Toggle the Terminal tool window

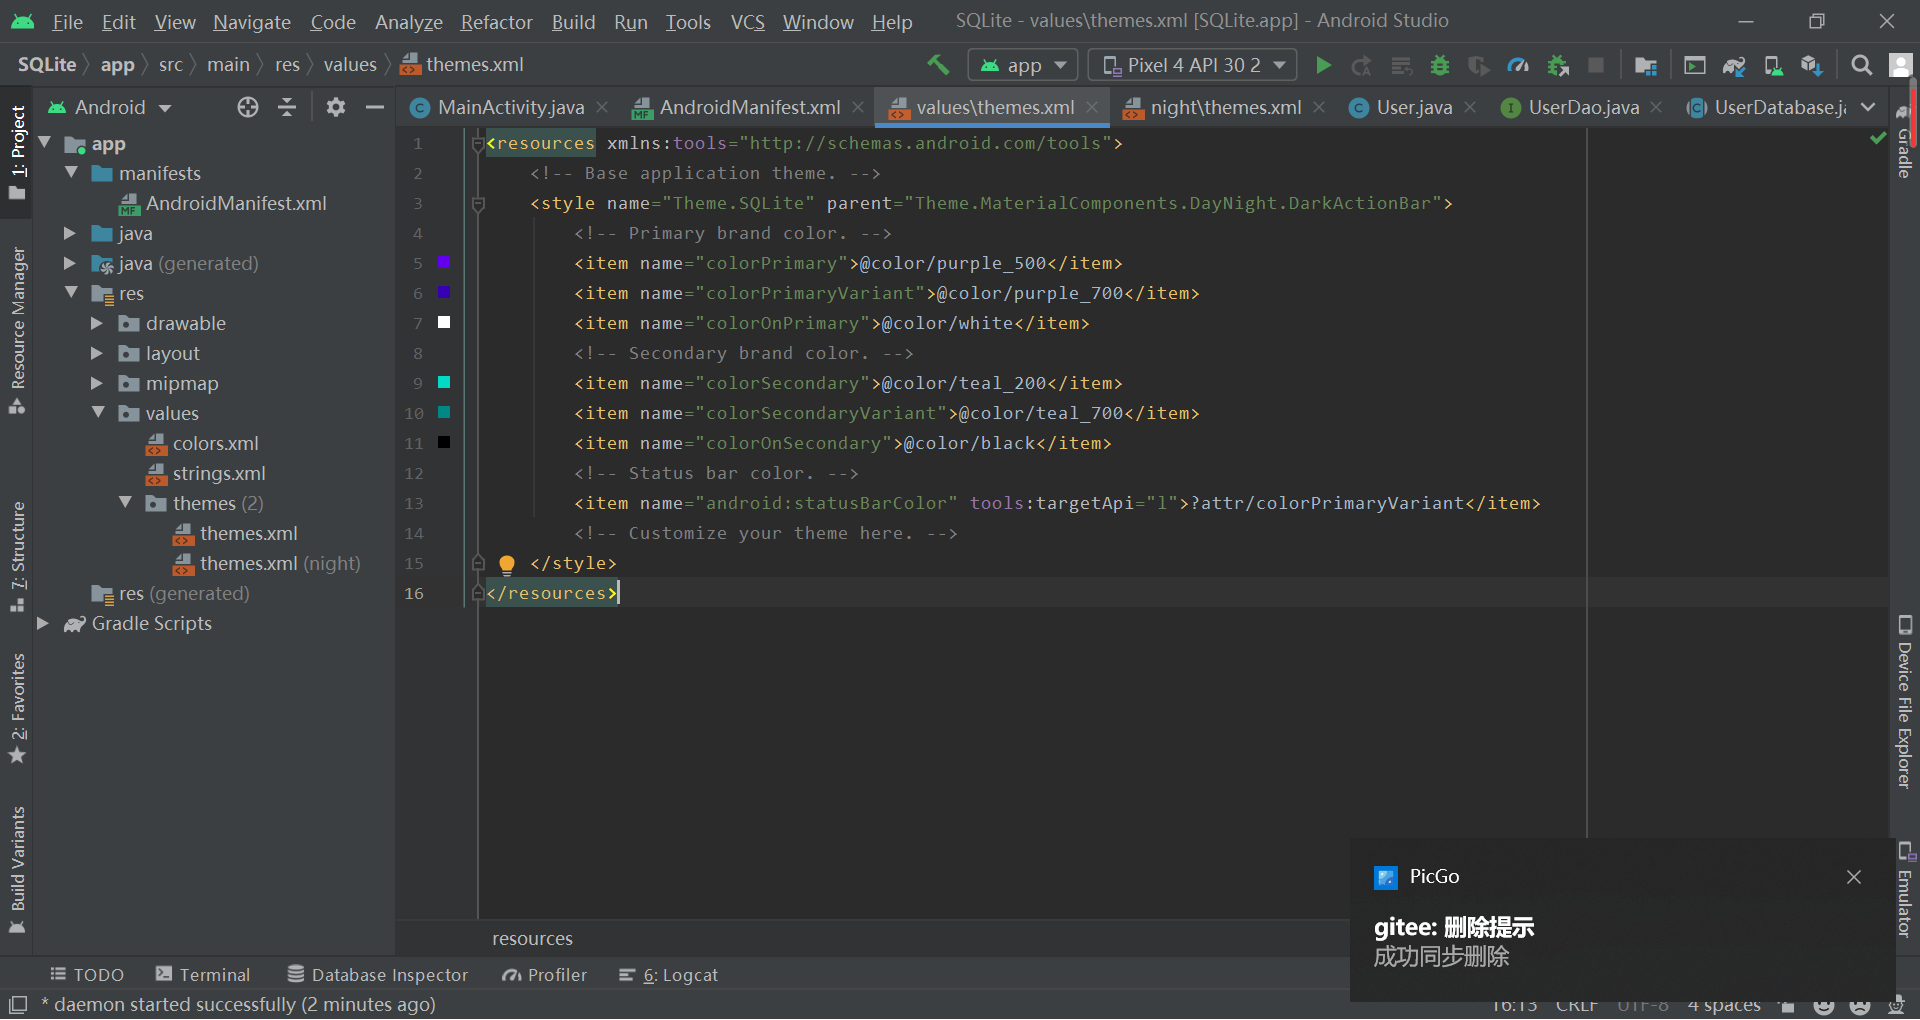pos(203,975)
